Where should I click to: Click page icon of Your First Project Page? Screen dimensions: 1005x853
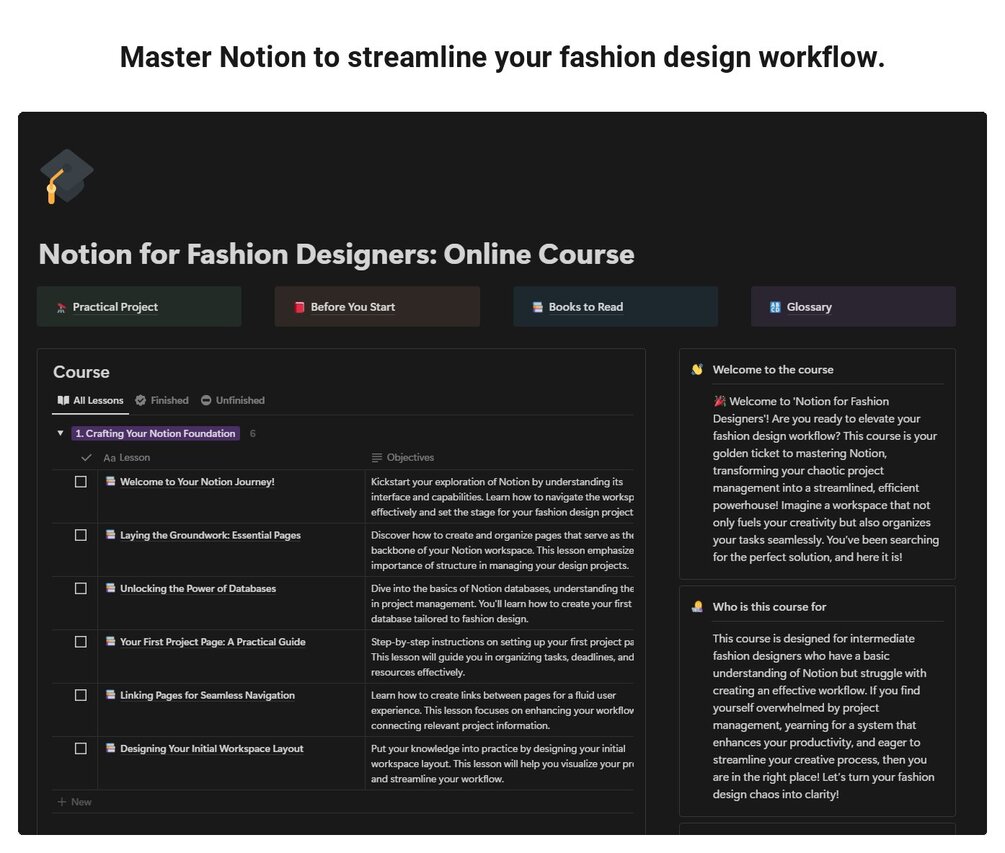coord(111,641)
